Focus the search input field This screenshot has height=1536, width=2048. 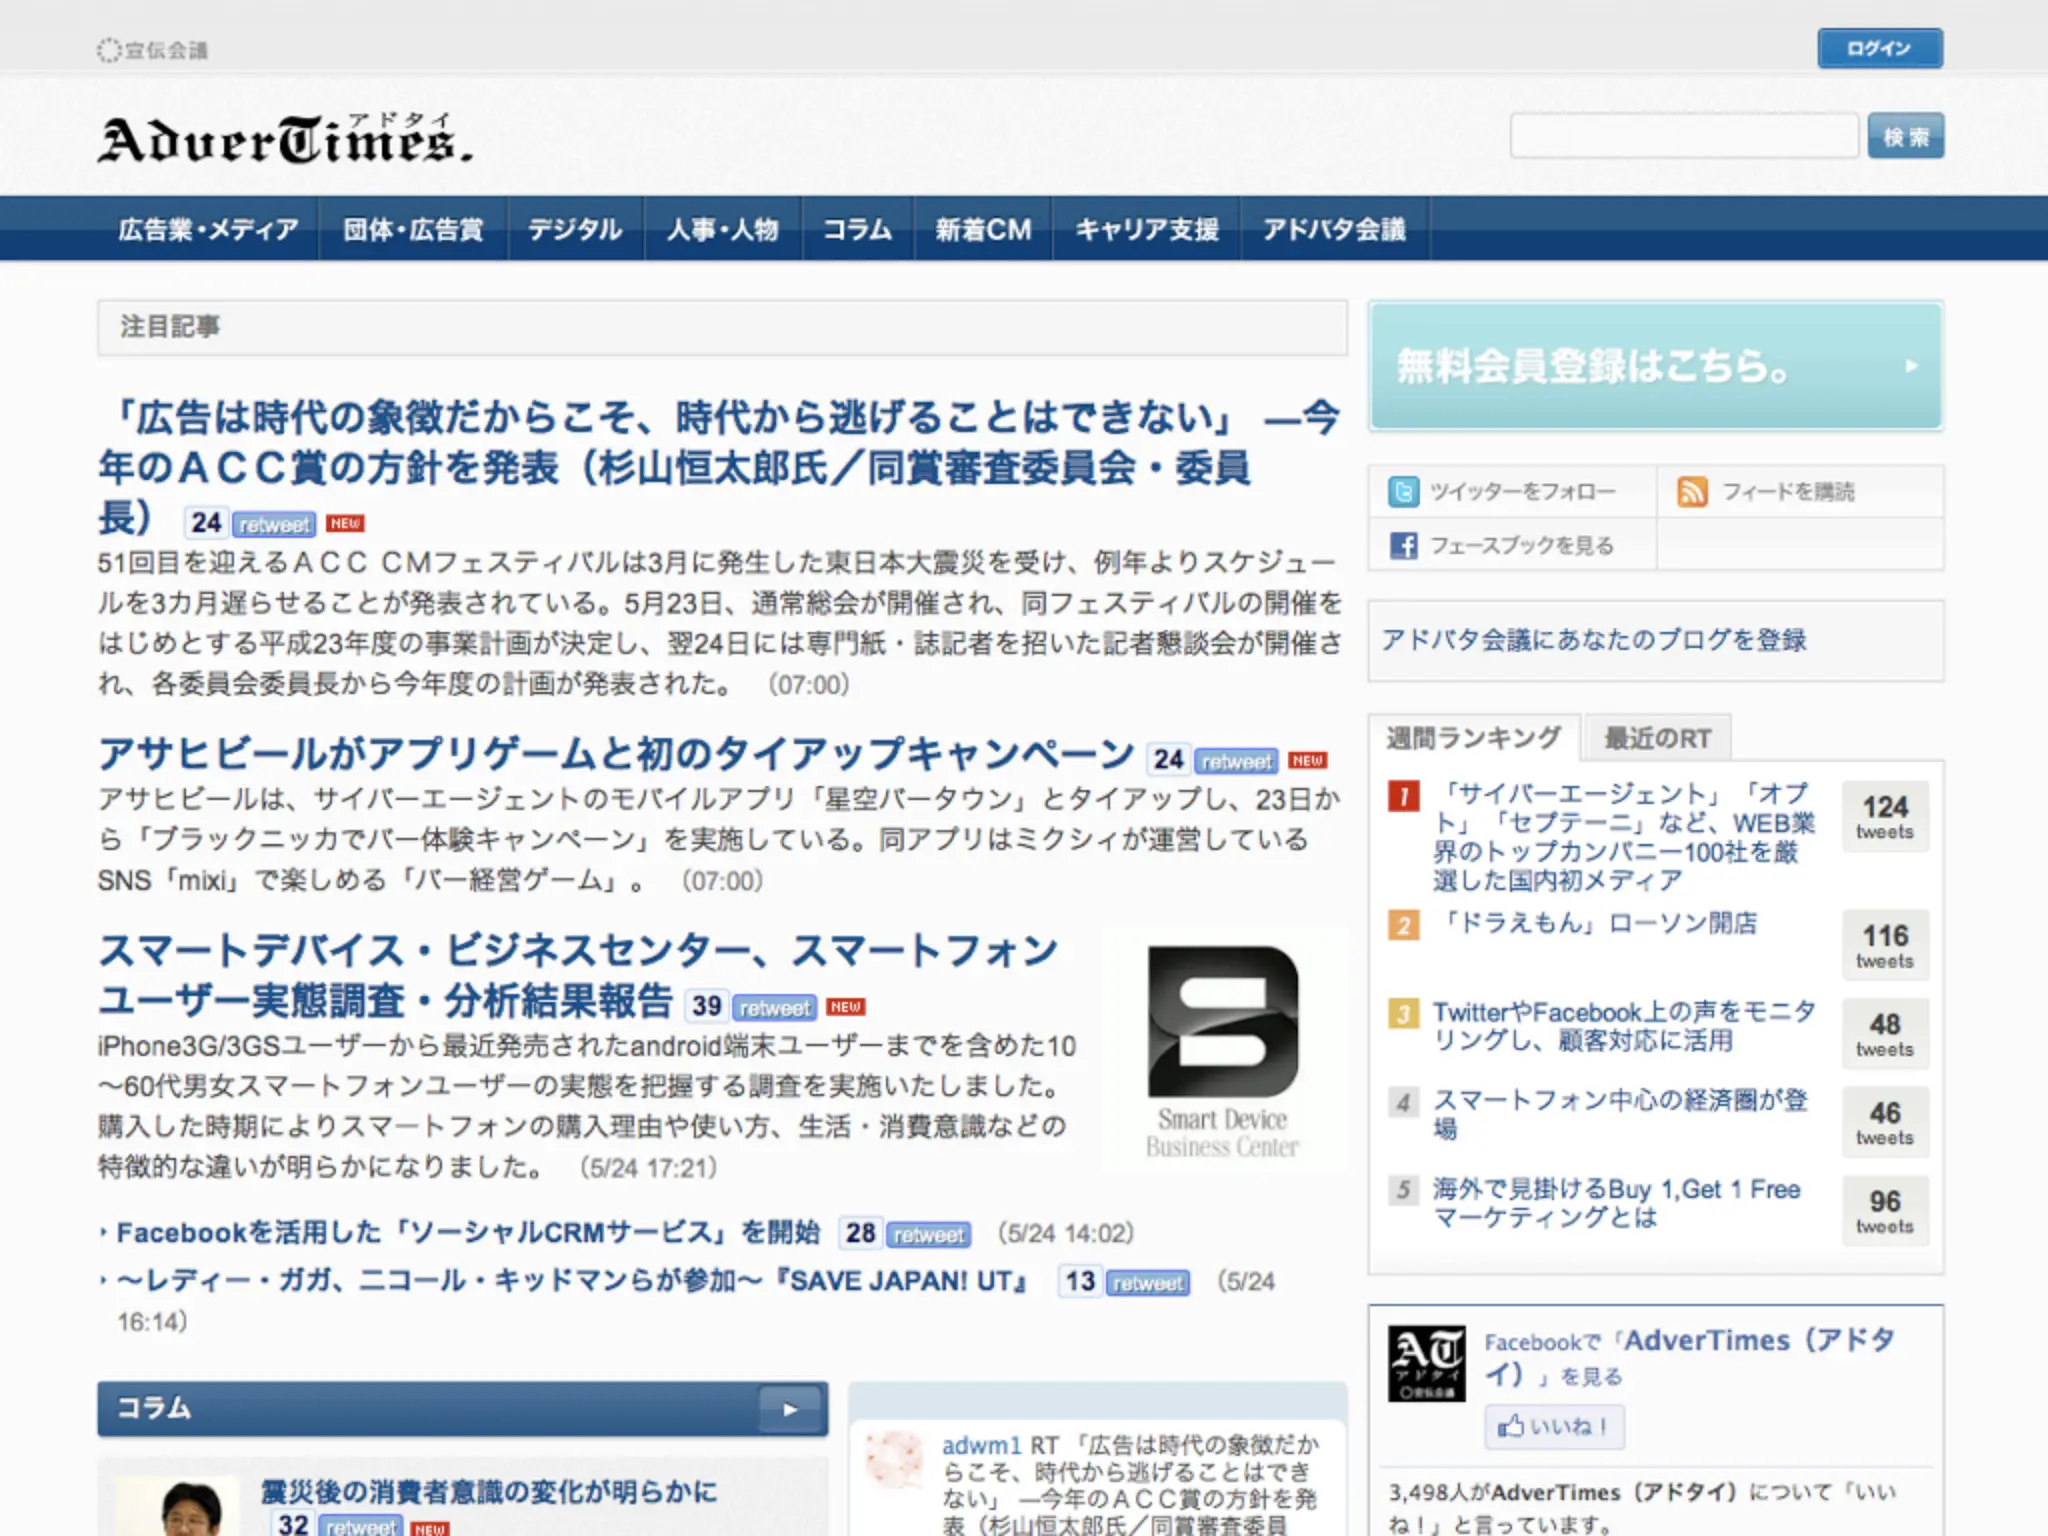coord(1684,136)
